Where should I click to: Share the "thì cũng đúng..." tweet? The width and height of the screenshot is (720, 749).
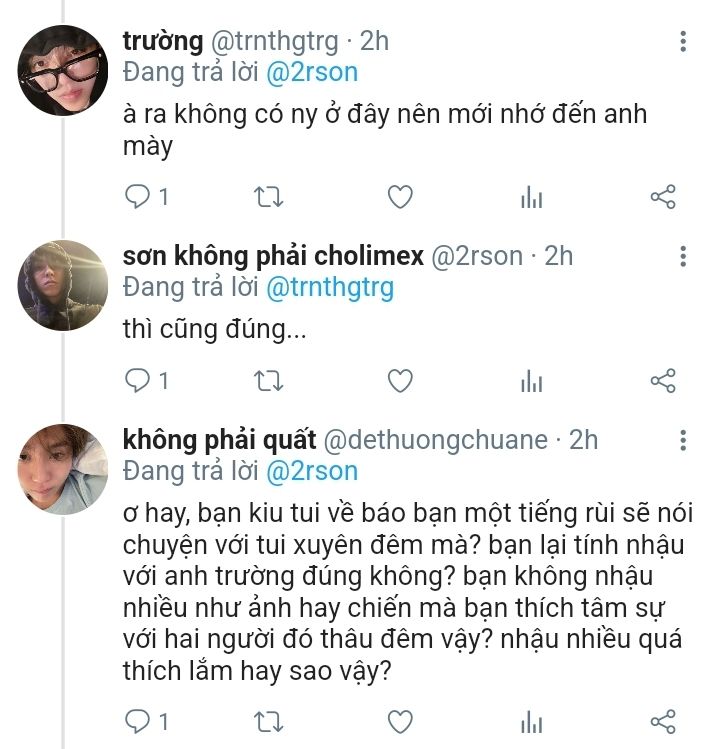[663, 381]
